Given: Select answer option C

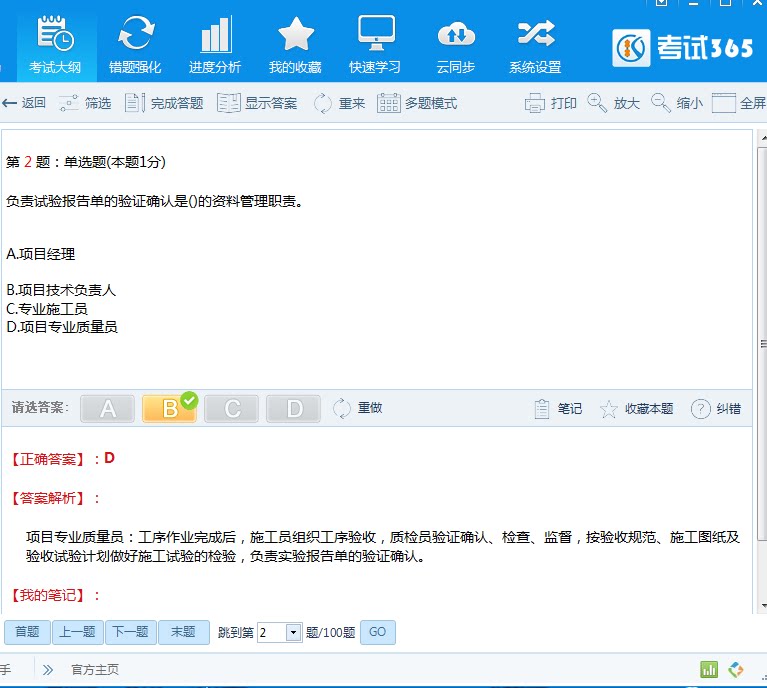Looking at the screenshot, I should (231, 409).
